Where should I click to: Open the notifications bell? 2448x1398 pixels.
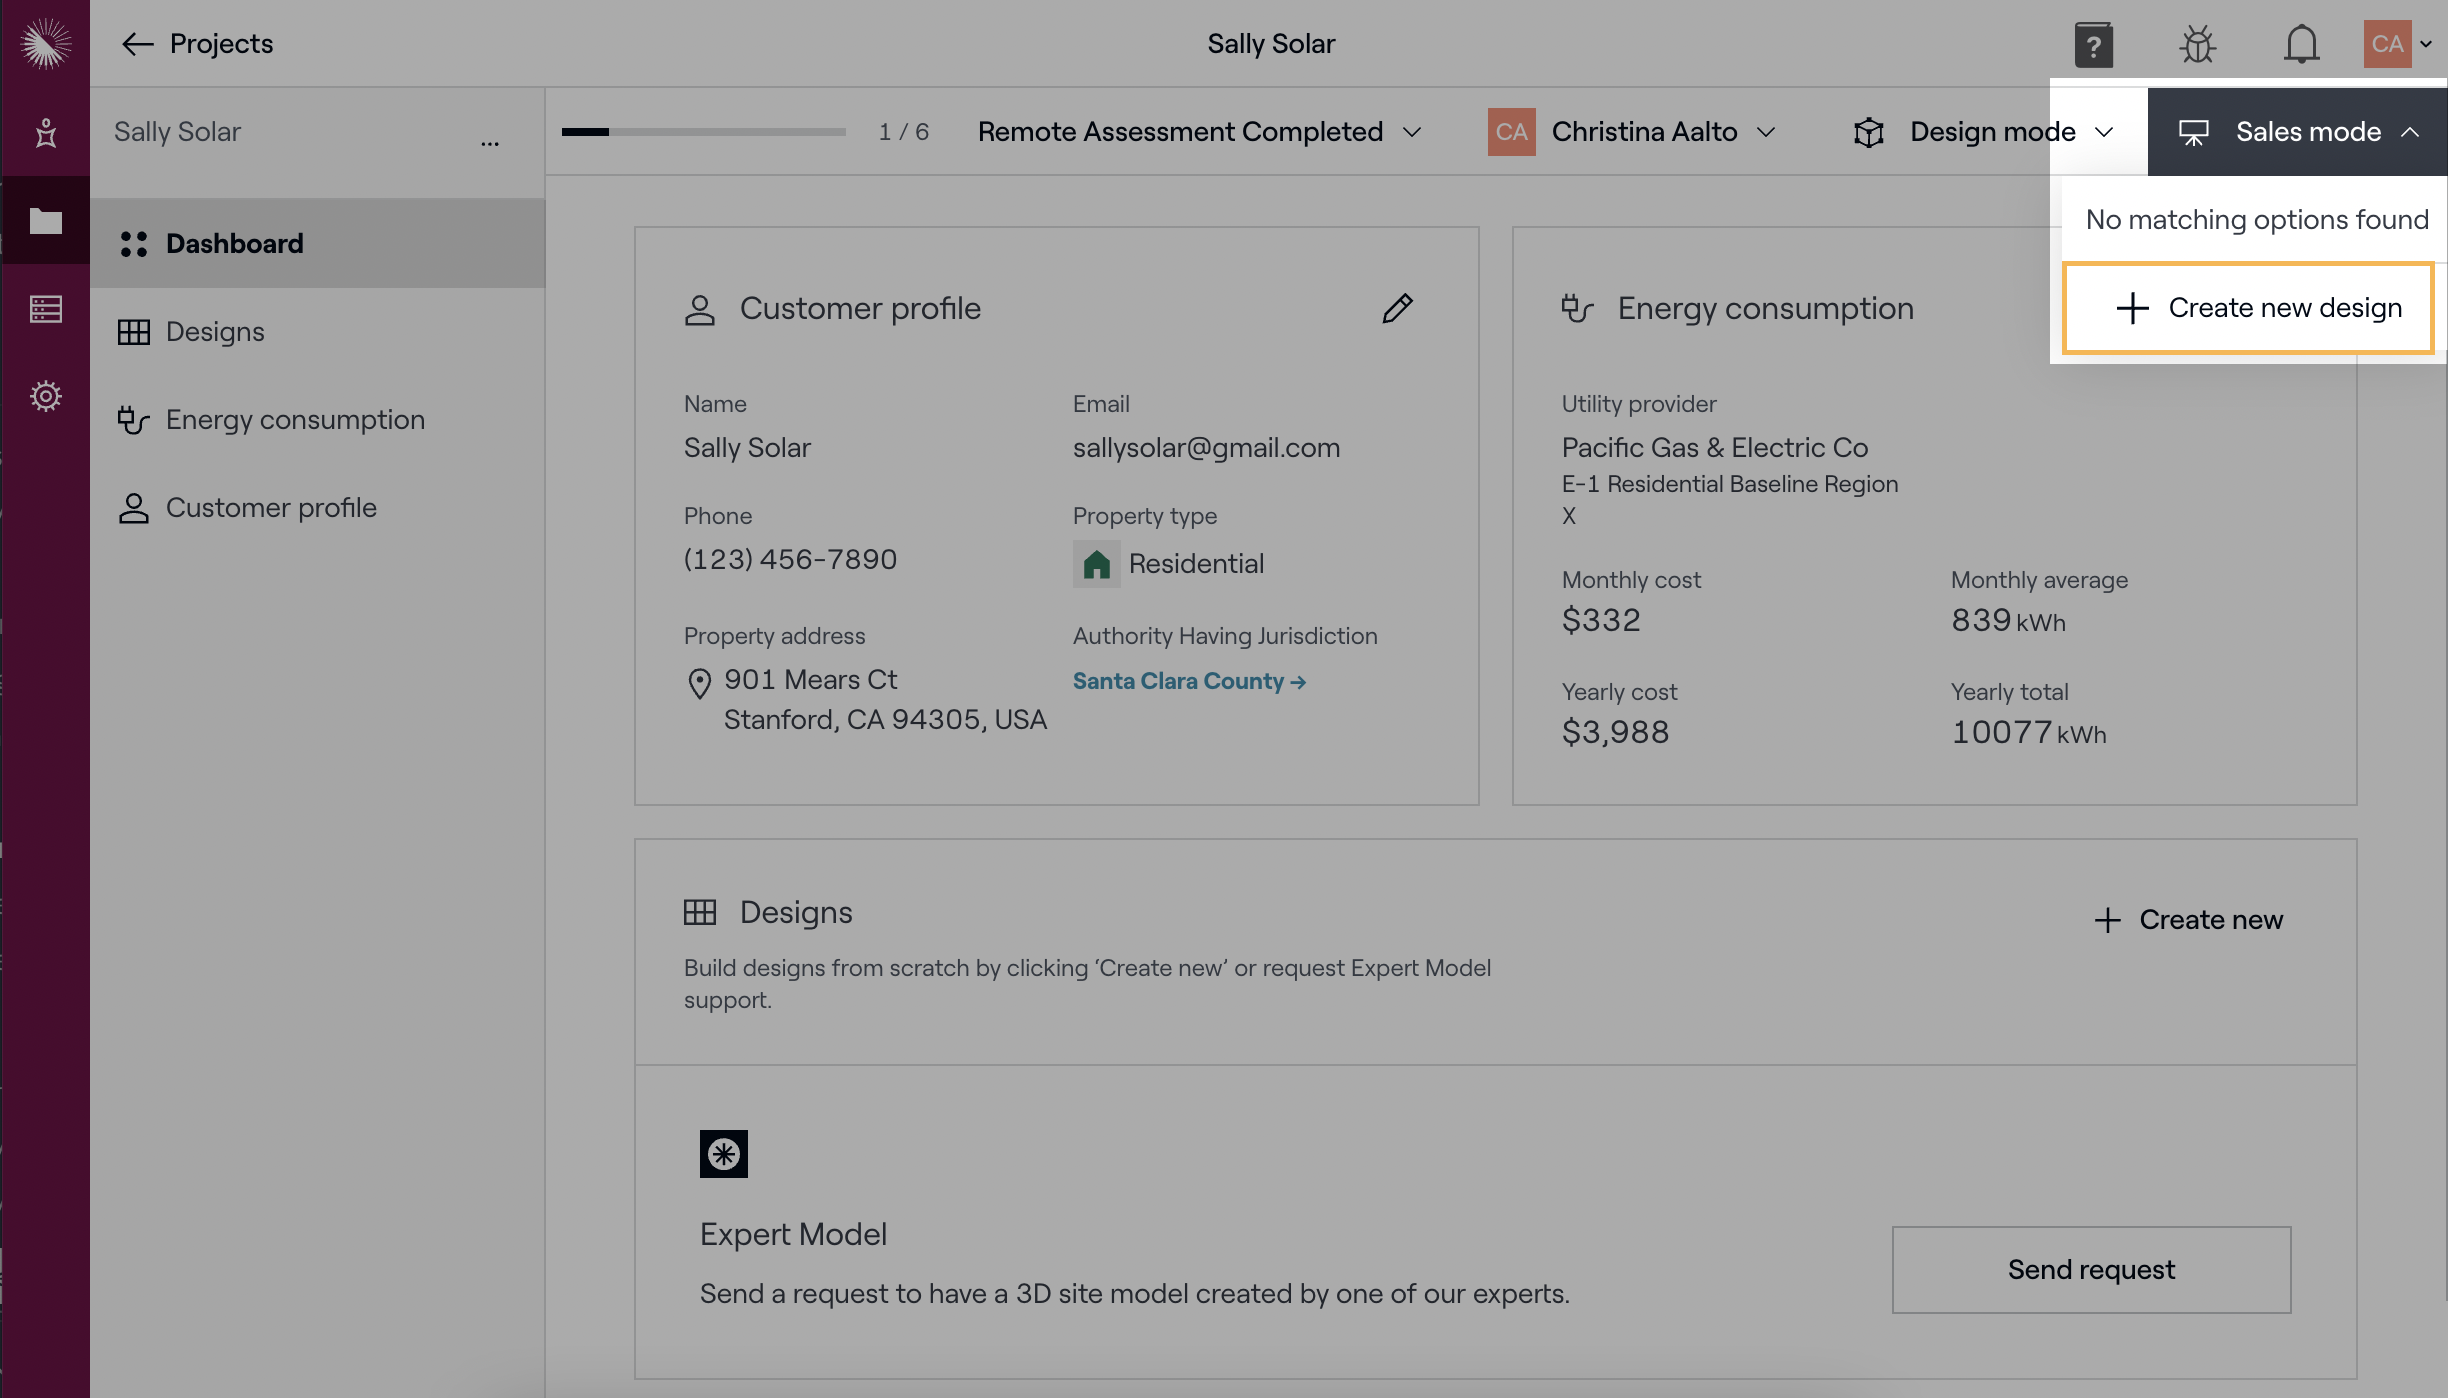2301,45
